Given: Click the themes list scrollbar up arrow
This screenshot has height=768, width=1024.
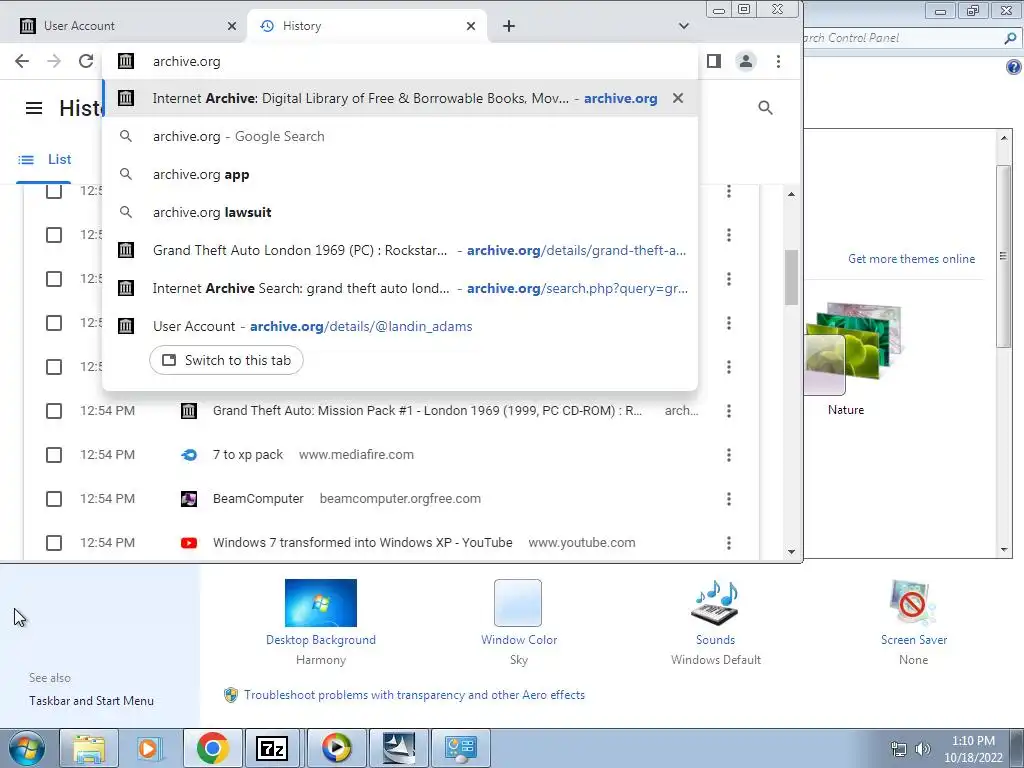Looking at the screenshot, I should [1004, 138].
